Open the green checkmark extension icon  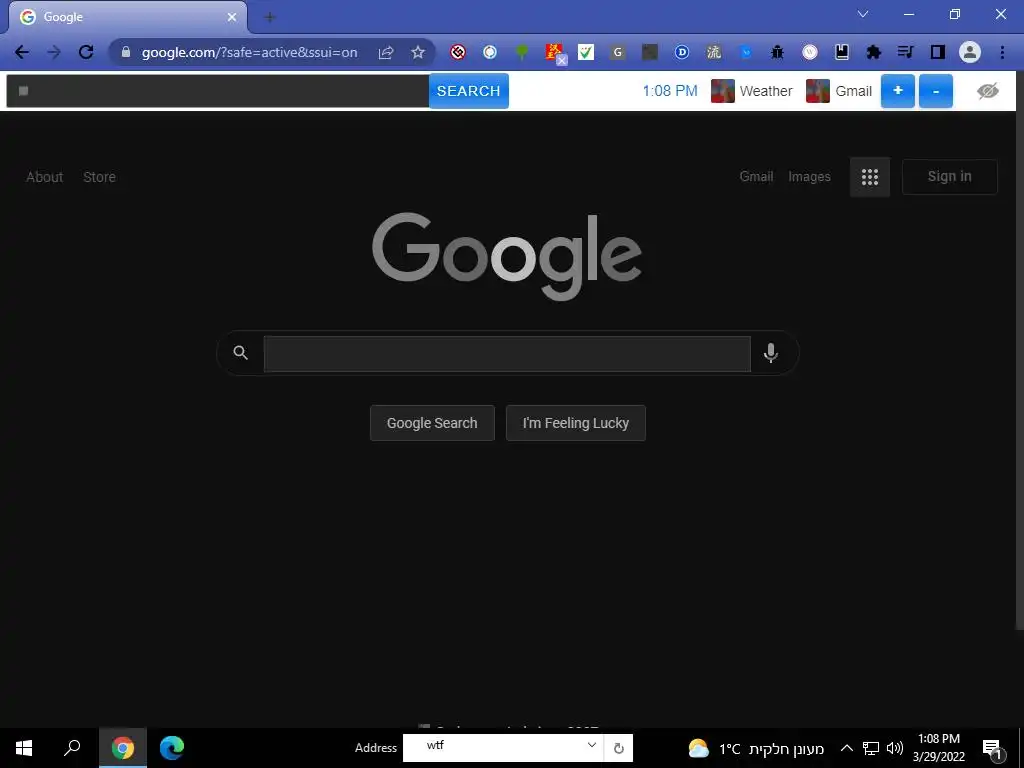(x=586, y=52)
